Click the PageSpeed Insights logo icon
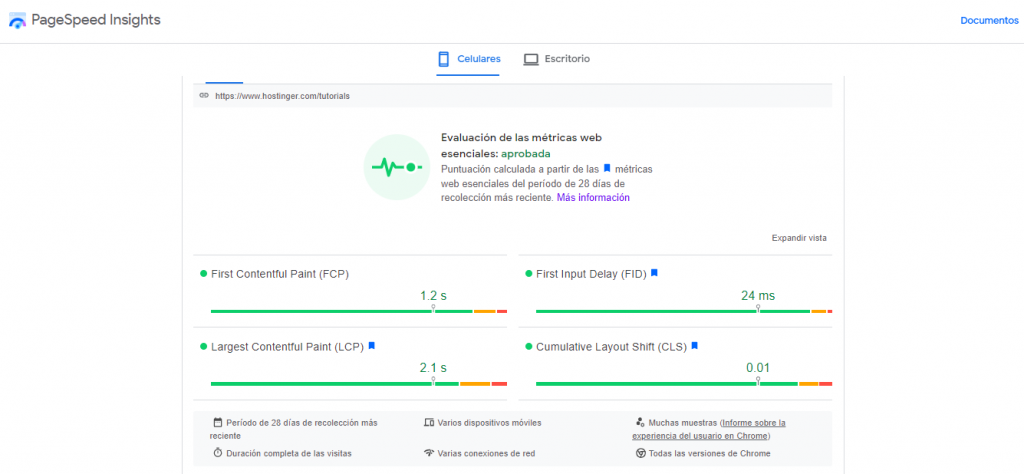The width and height of the screenshot is (1024, 474). 18,21
